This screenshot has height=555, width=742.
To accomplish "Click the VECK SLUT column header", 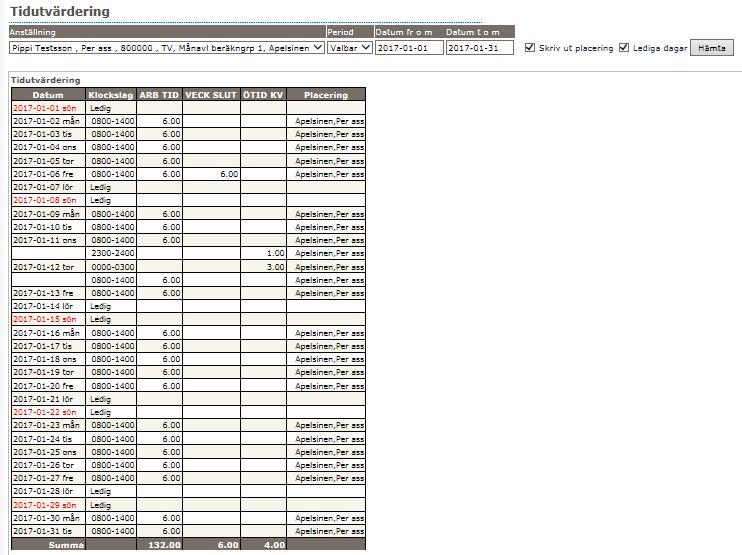I will [x=211, y=95].
